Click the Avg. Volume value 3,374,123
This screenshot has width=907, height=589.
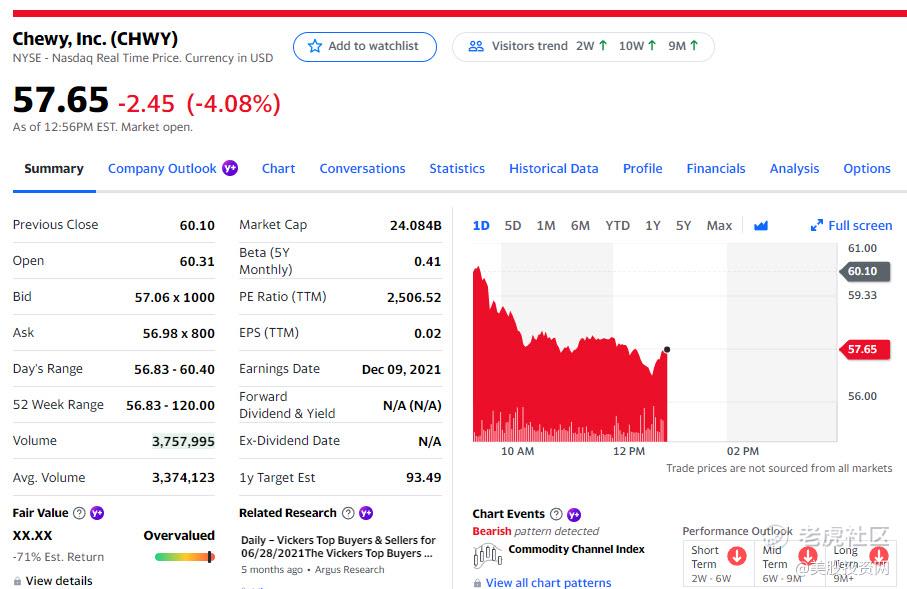[183, 477]
